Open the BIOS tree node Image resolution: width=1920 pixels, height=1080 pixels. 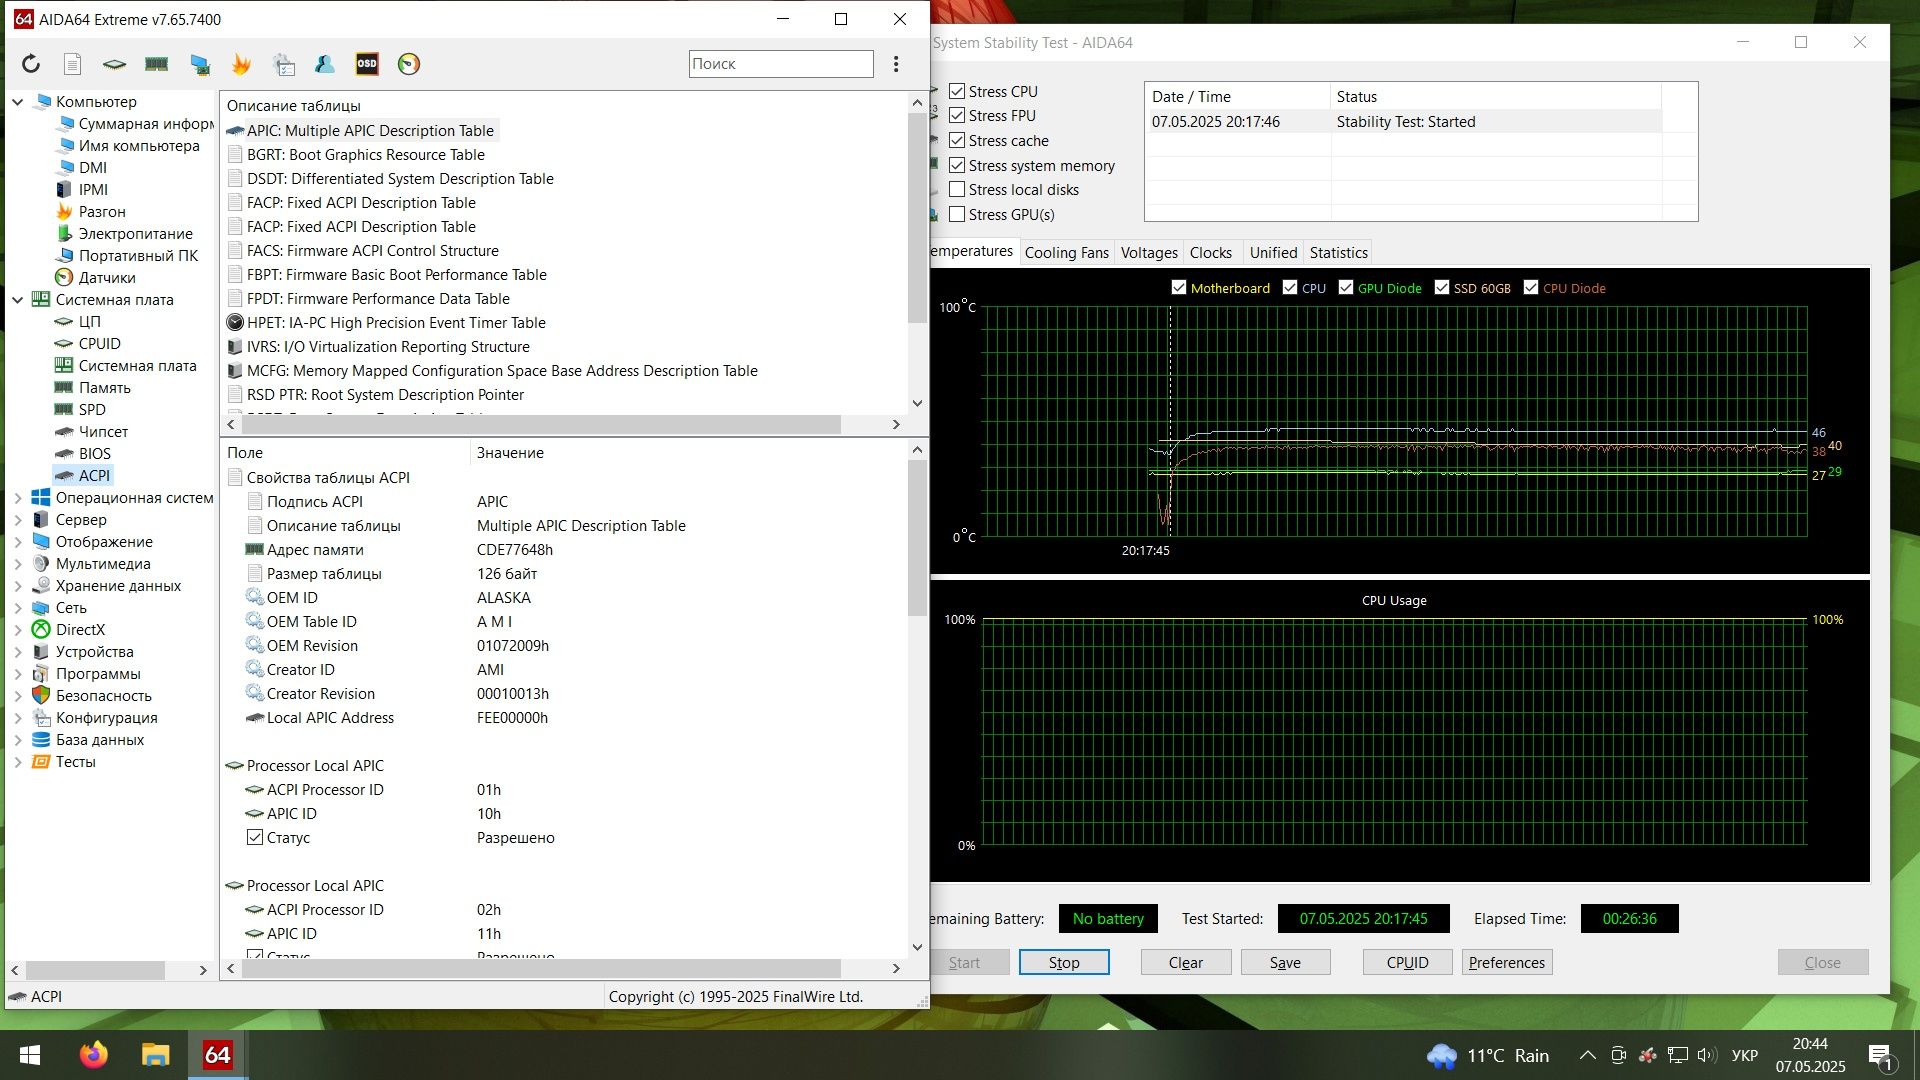coord(95,453)
